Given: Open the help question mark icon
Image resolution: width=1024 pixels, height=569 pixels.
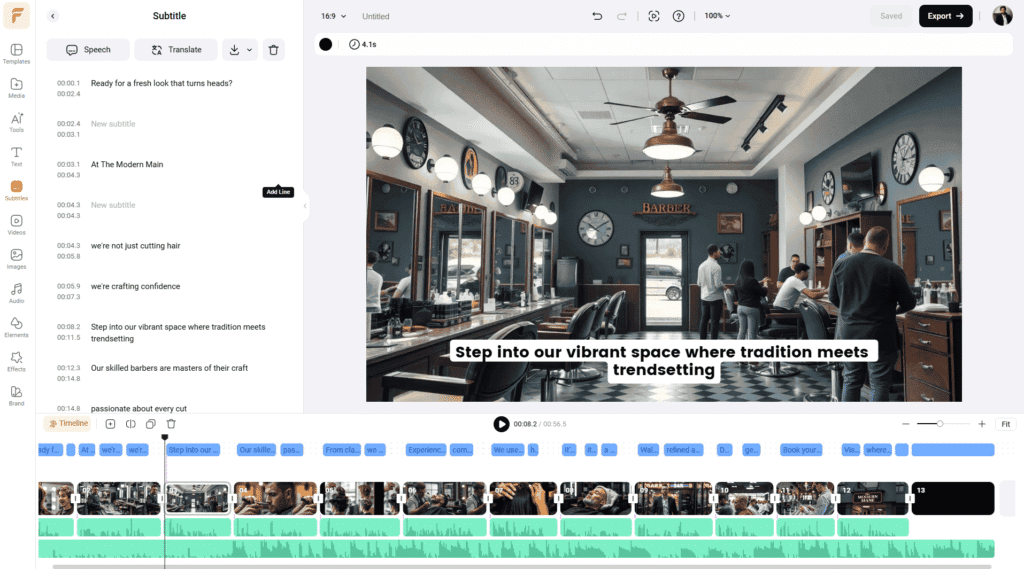Looking at the screenshot, I should [x=679, y=16].
